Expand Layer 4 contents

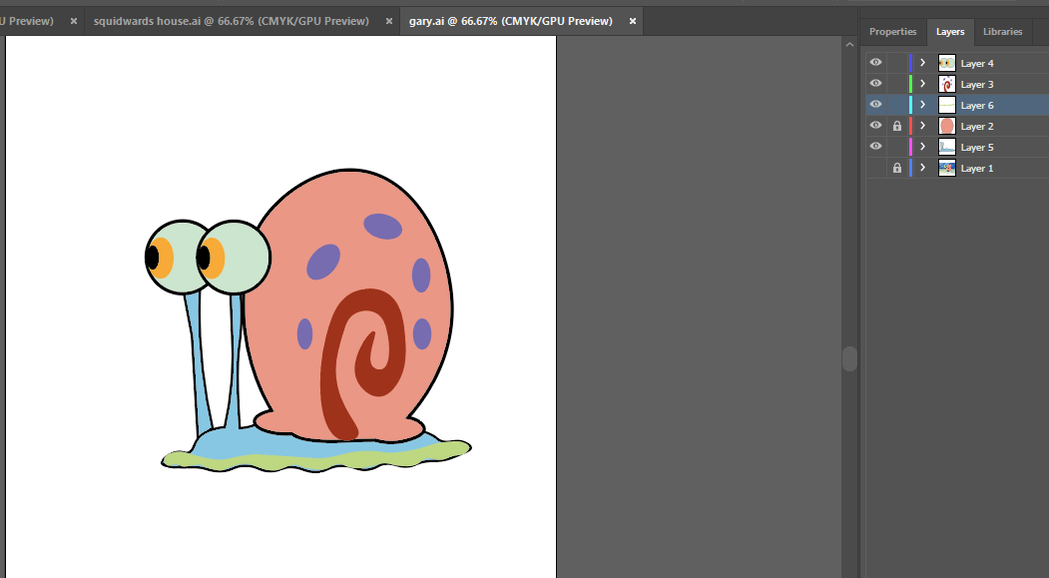coord(923,63)
